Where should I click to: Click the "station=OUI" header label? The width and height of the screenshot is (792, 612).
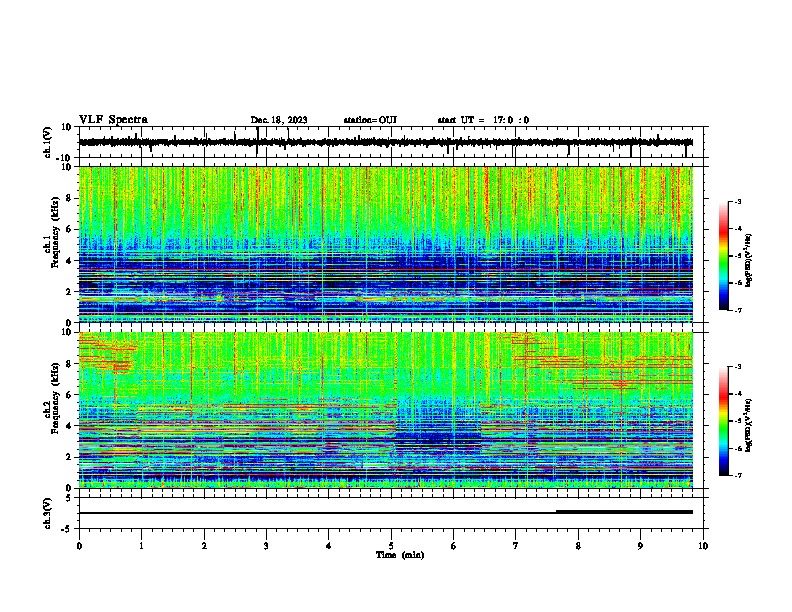[x=370, y=120]
